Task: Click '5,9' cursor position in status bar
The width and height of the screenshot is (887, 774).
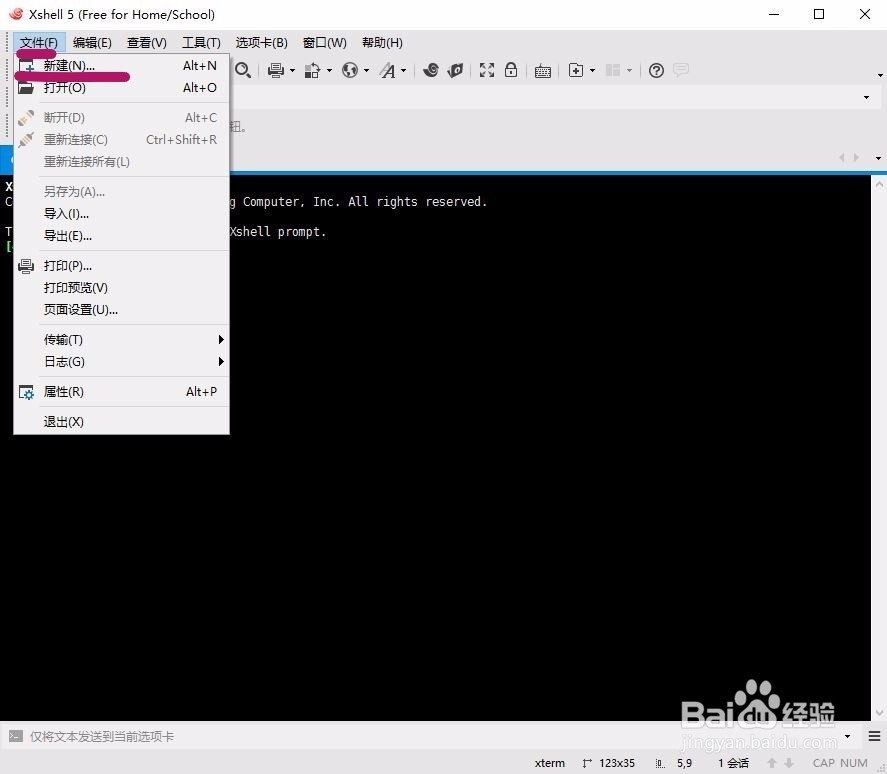Action: 684,763
